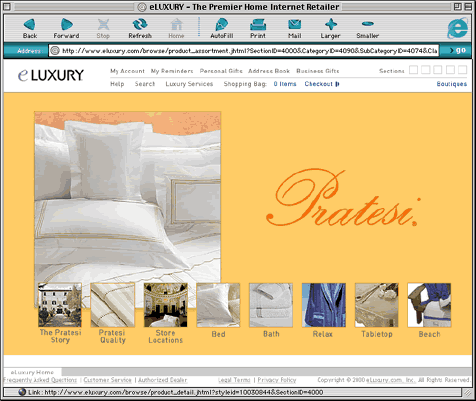476x401 pixels.
Task: Click the Beach text label
Action: point(429,334)
